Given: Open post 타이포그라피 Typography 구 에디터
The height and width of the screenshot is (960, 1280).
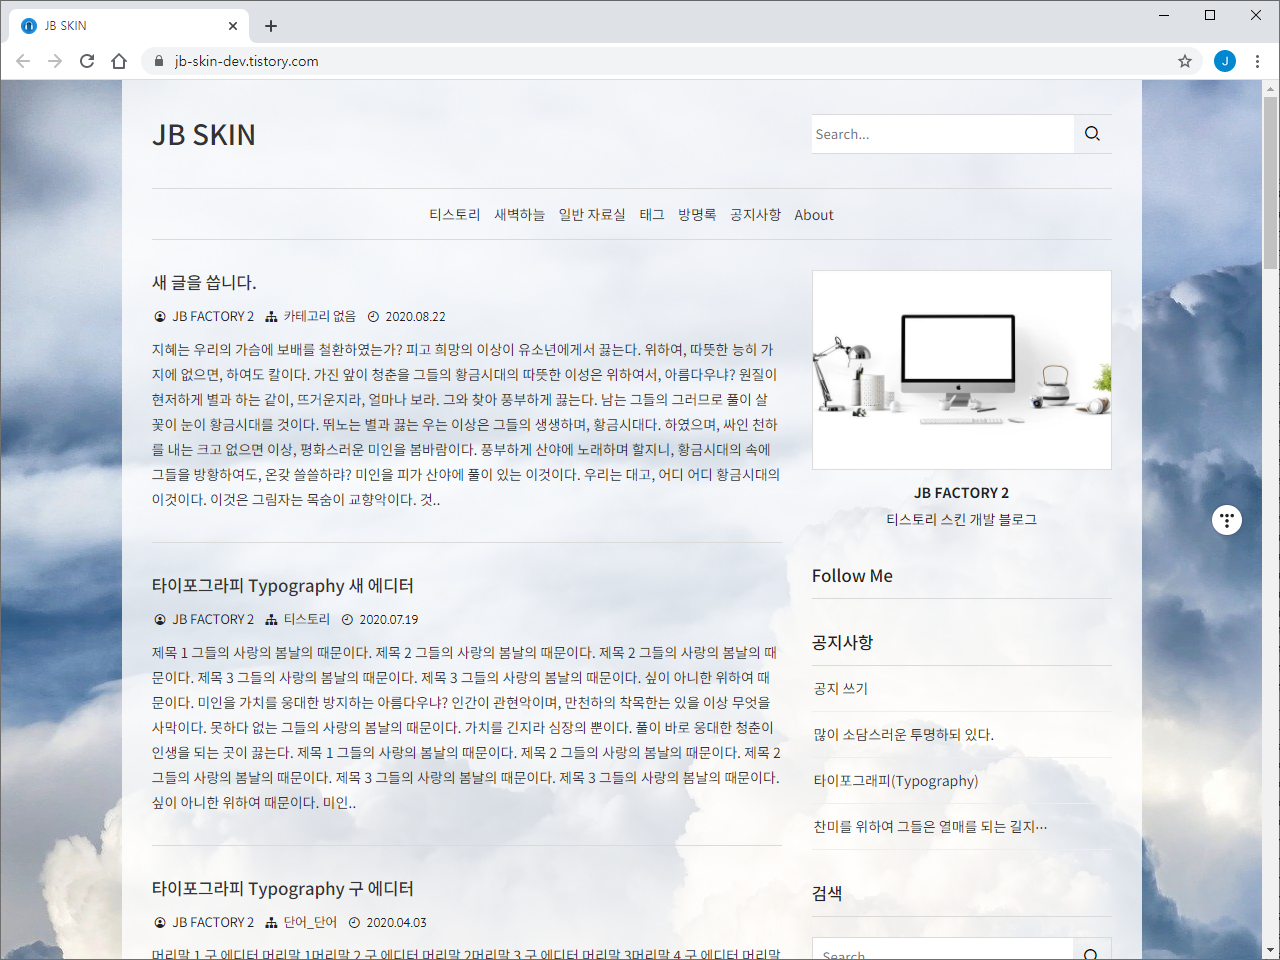Looking at the screenshot, I should pos(283,889).
